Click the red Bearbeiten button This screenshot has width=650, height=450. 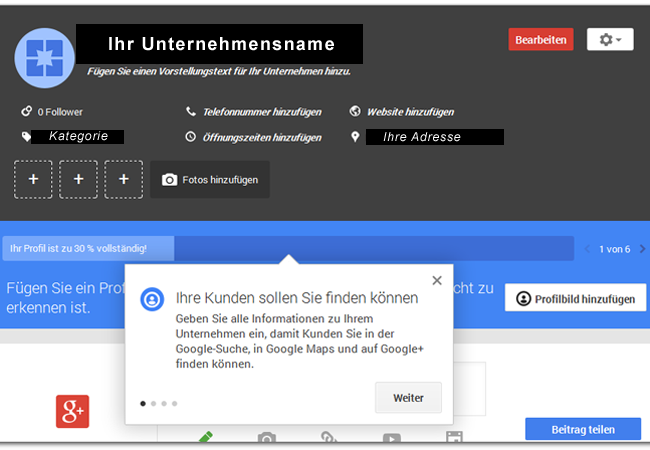[541, 39]
